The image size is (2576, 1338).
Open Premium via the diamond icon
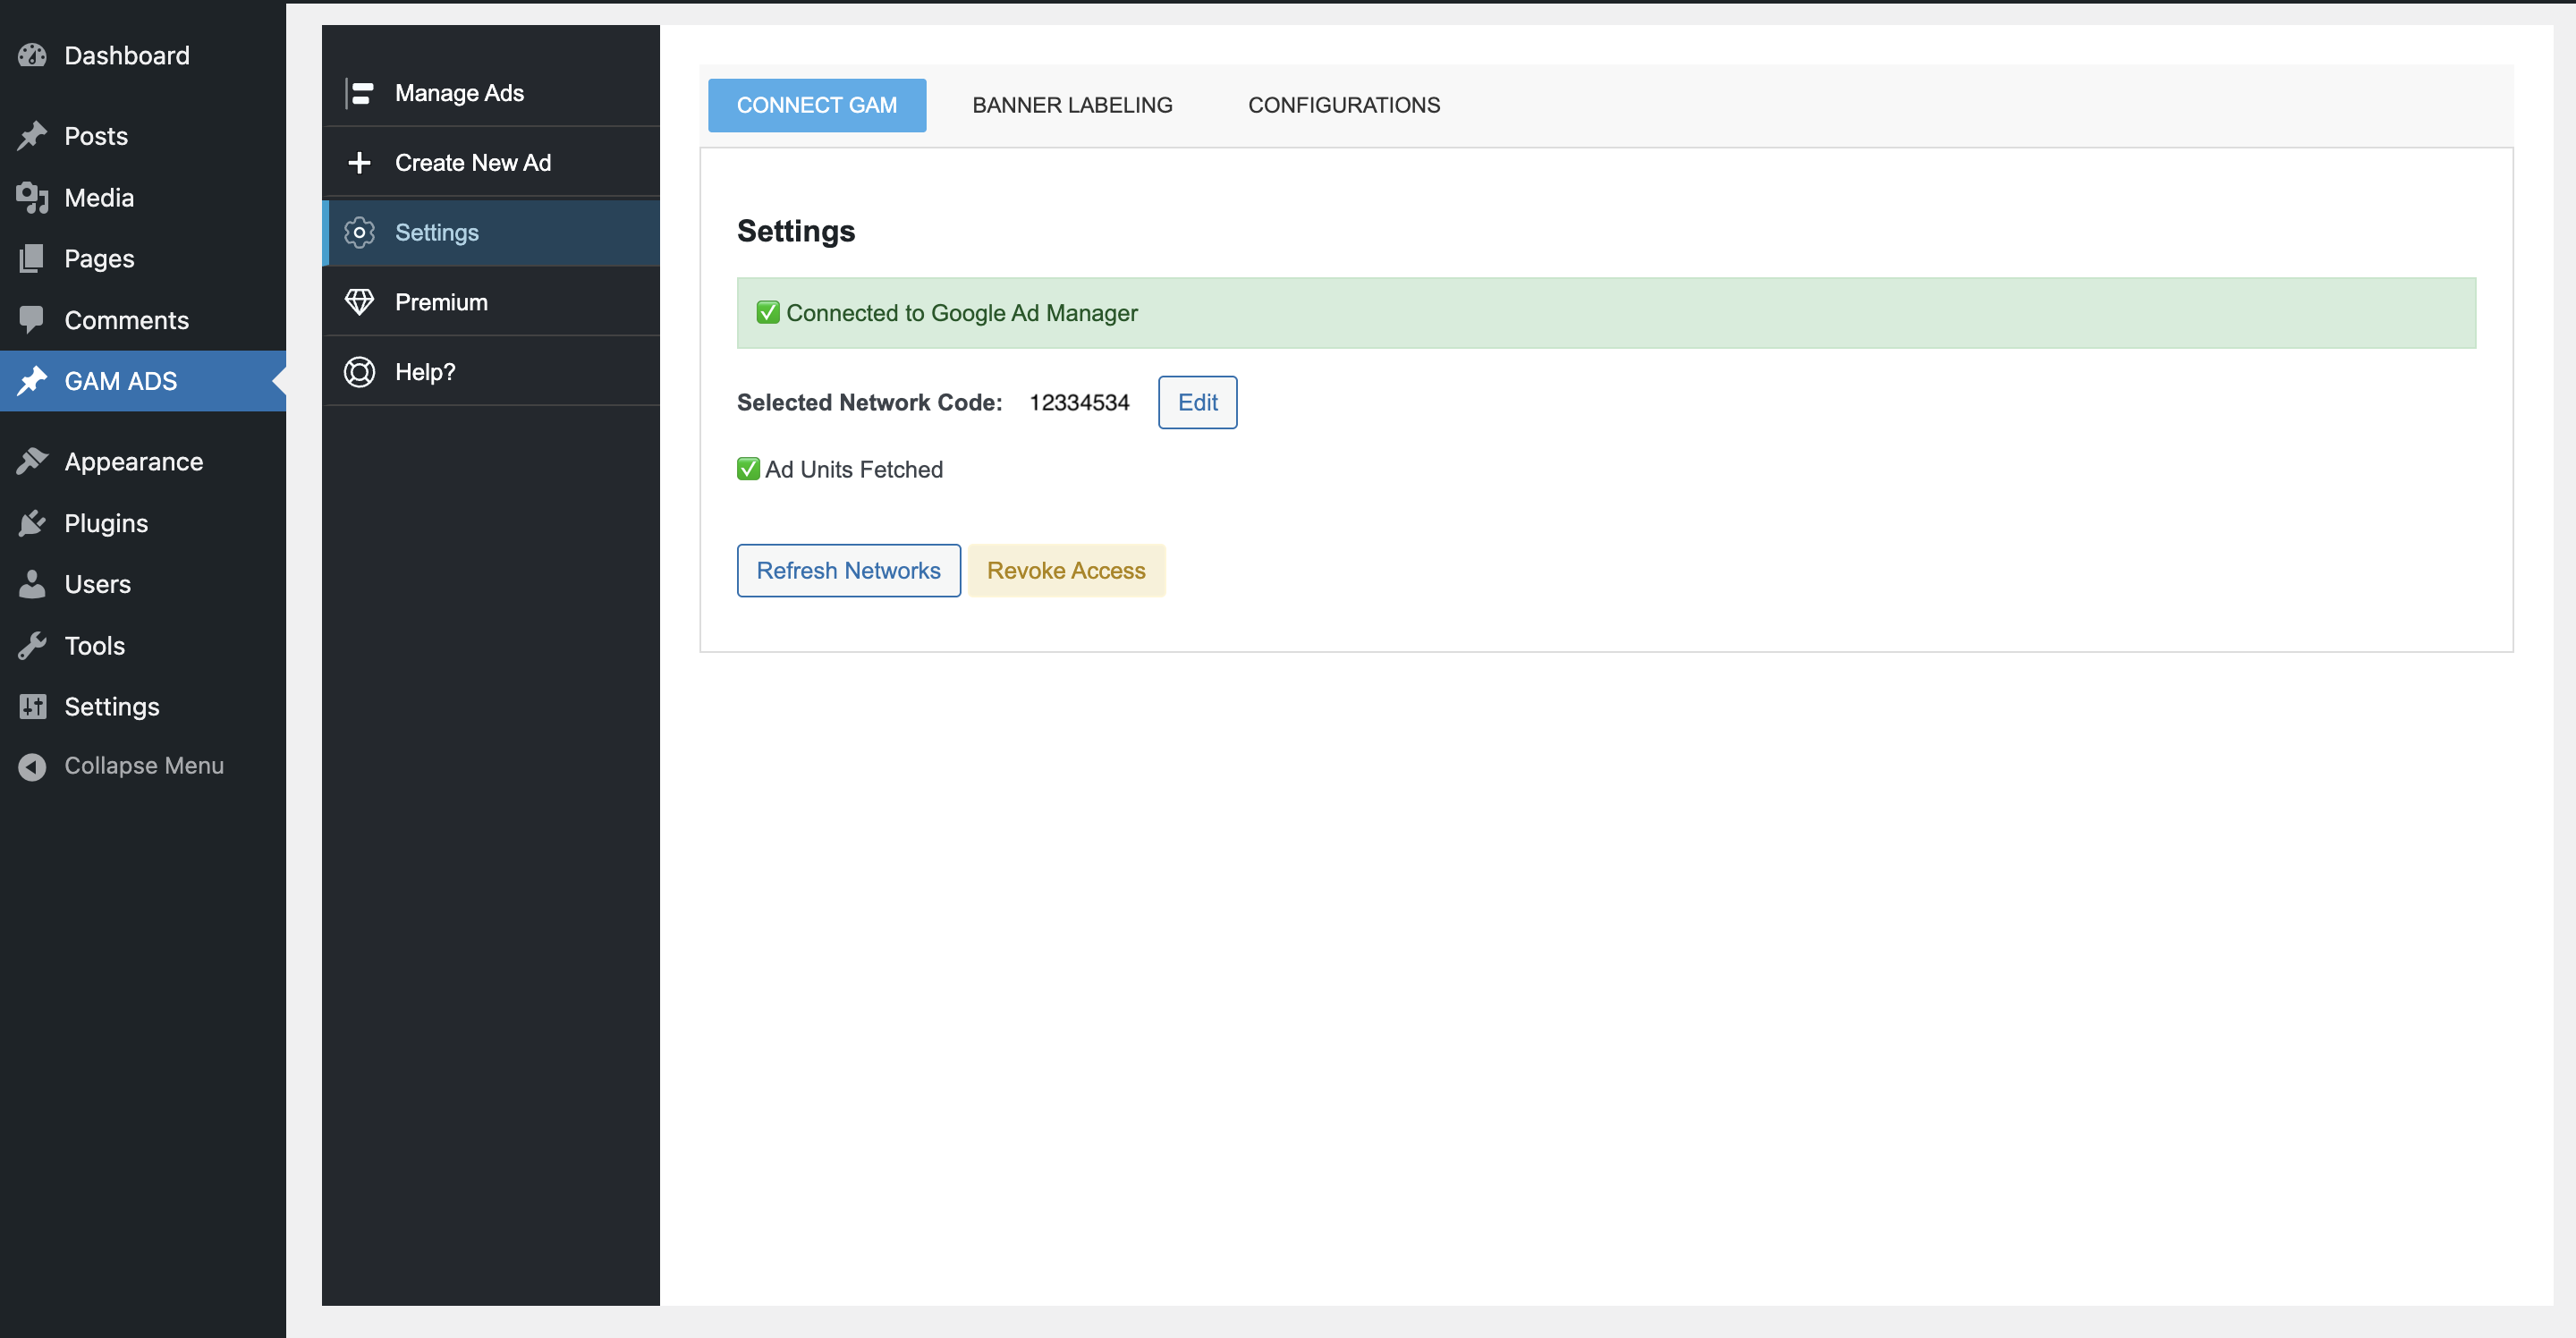(x=359, y=301)
